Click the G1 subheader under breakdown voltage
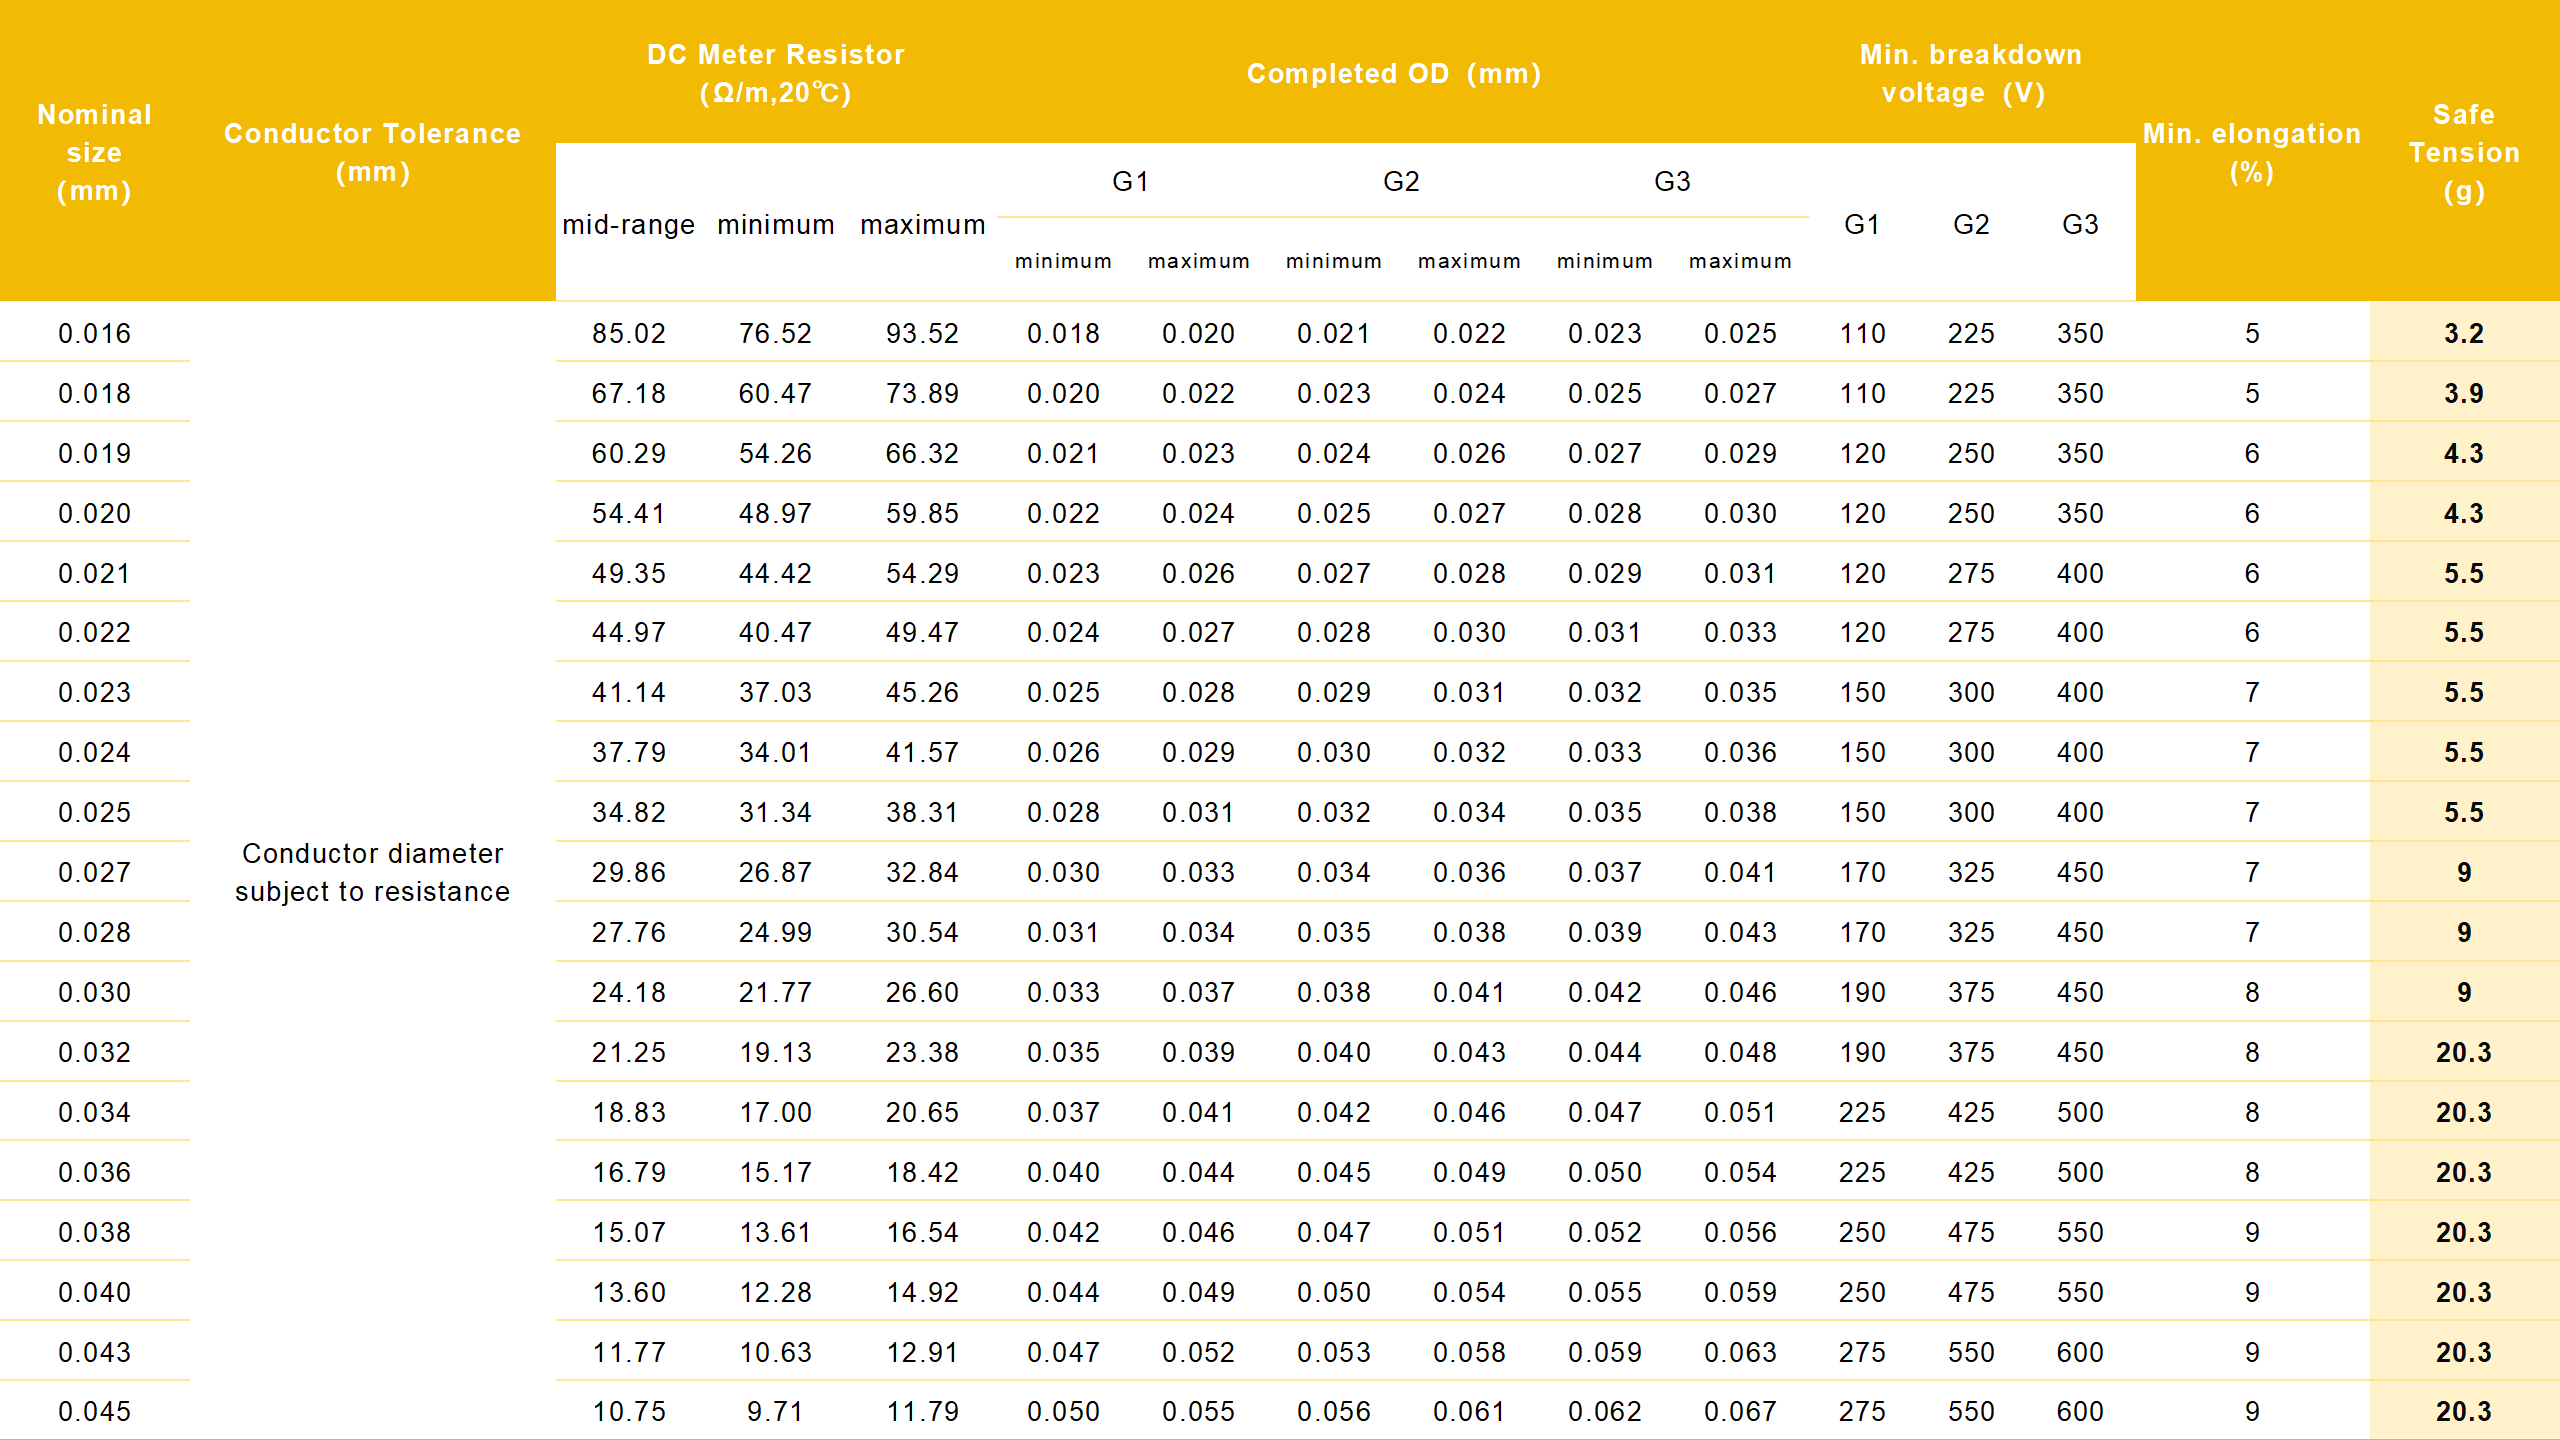 (1861, 224)
